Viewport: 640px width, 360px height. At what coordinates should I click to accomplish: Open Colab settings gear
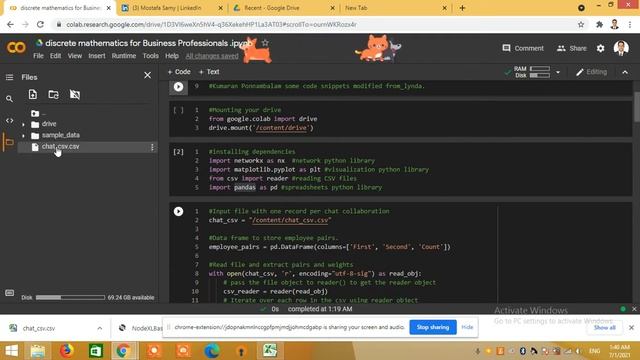[x=600, y=48]
